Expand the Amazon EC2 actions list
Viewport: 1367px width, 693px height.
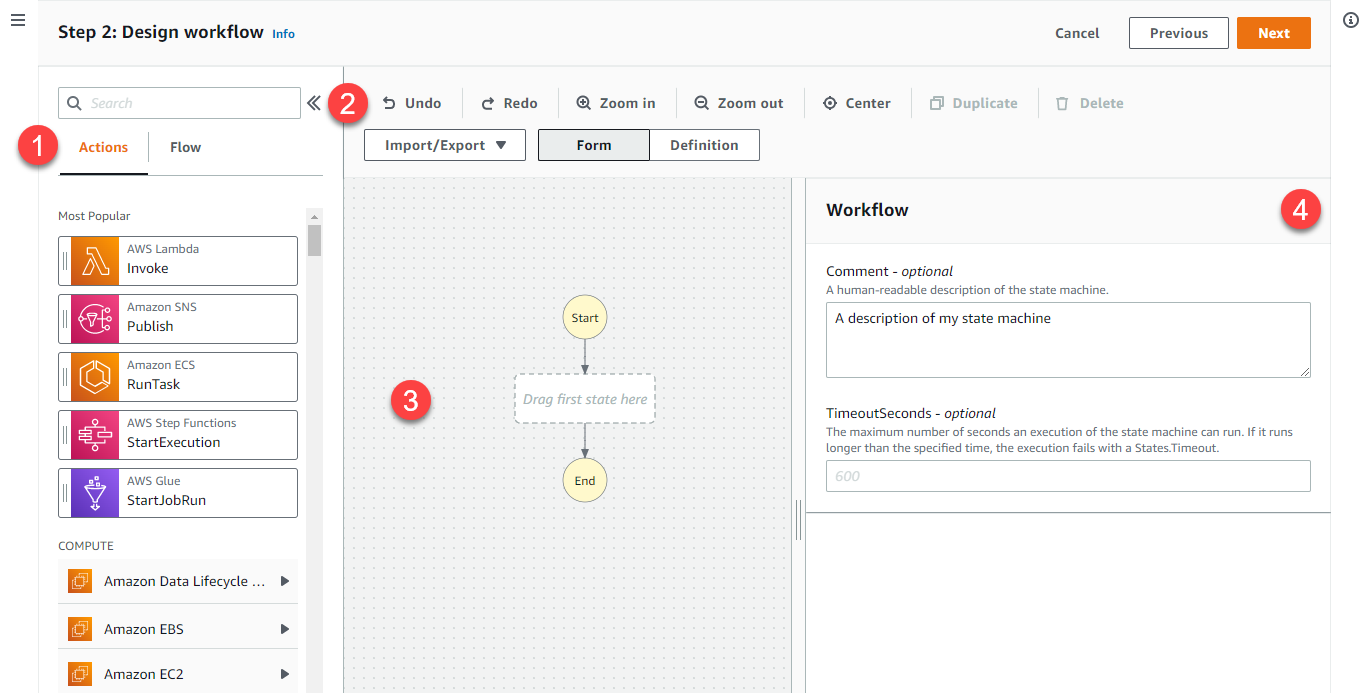pos(285,674)
